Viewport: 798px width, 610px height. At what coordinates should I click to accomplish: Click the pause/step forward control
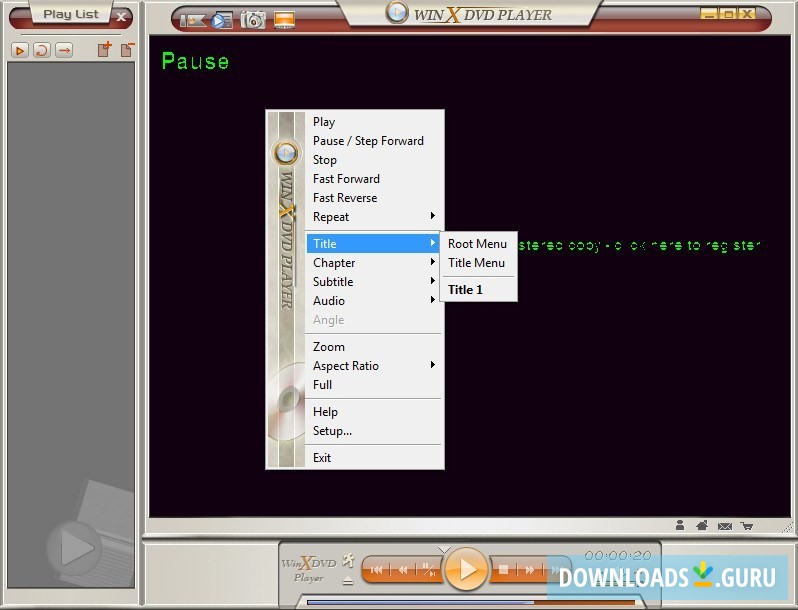pos(429,570)
